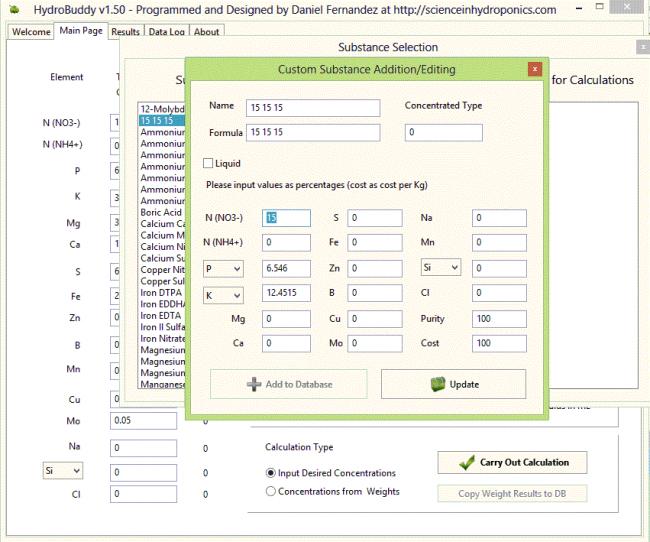
Task: Click the N (NH4+) field in dialog
Action: (286, 243)
